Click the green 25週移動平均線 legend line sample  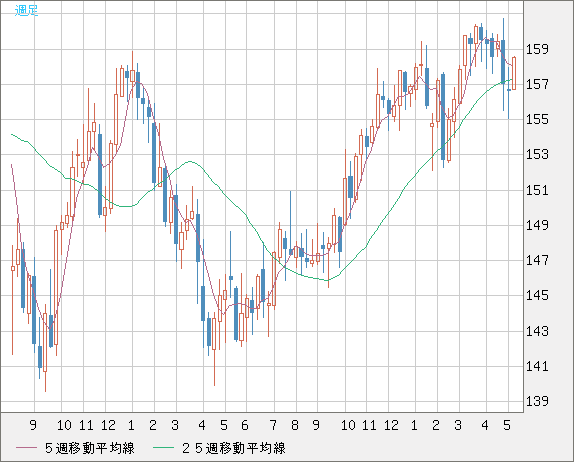pos(164,448)
